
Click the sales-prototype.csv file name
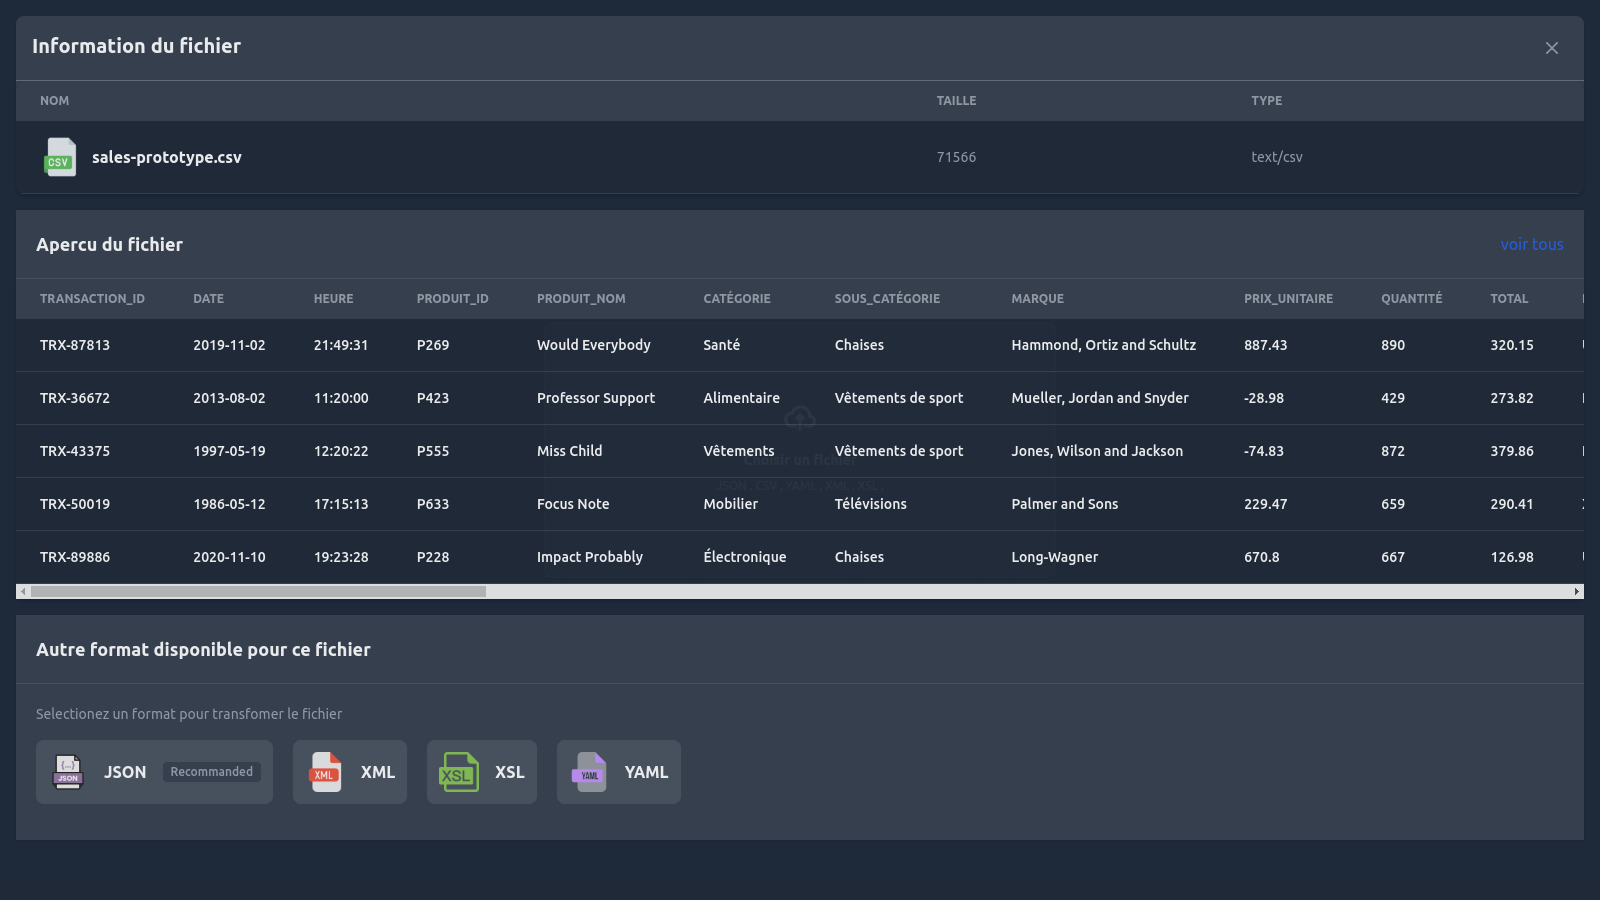coord(166,157)
